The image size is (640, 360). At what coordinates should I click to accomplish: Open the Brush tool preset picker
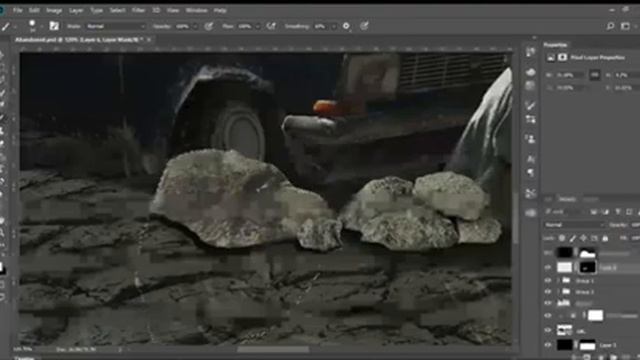[x=8, y=27]
